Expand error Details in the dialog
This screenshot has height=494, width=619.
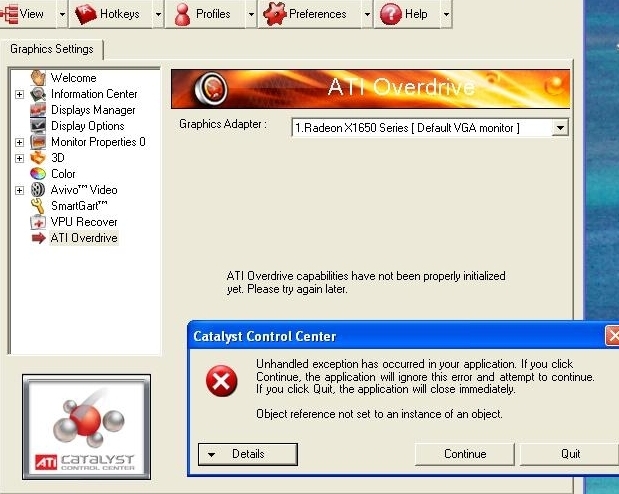[x=248, y=454]
